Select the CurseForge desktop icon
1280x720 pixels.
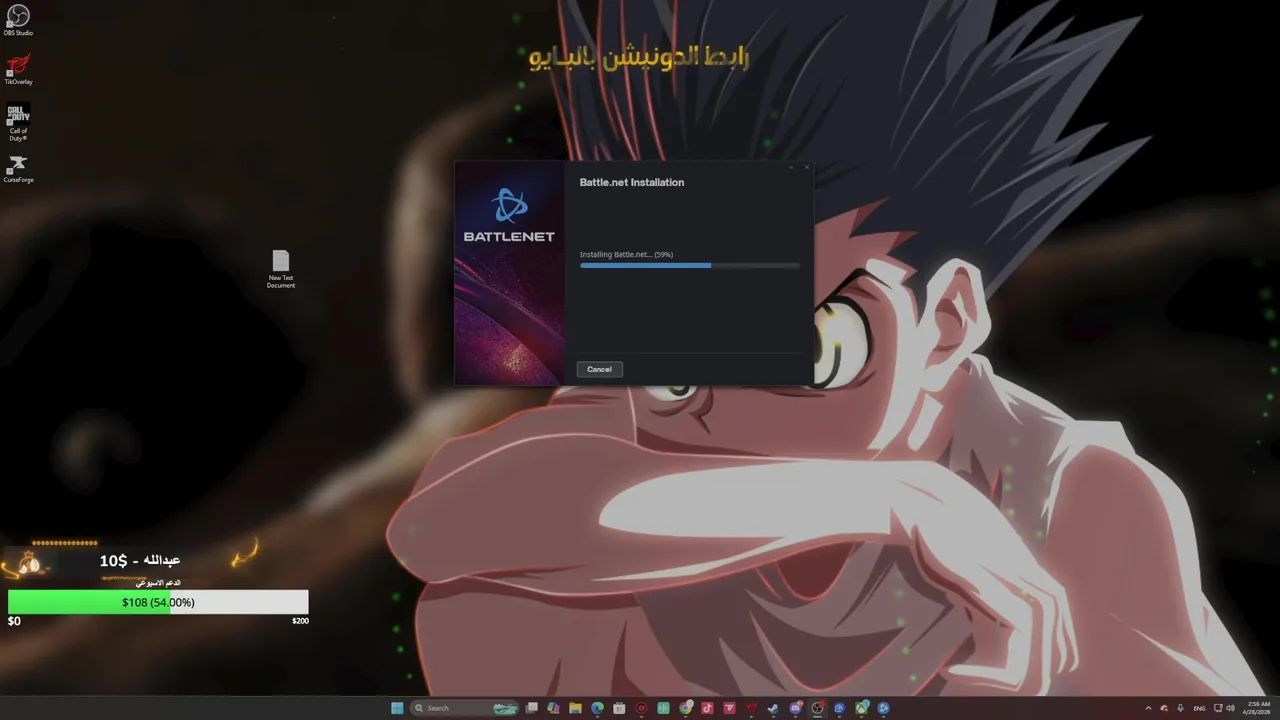coord(18,168)
